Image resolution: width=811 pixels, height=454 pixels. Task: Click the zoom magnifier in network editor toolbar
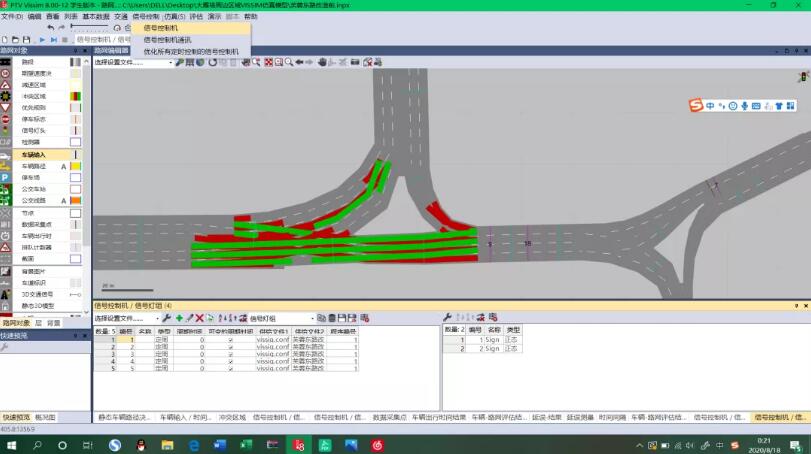click(x=289, y=62)
